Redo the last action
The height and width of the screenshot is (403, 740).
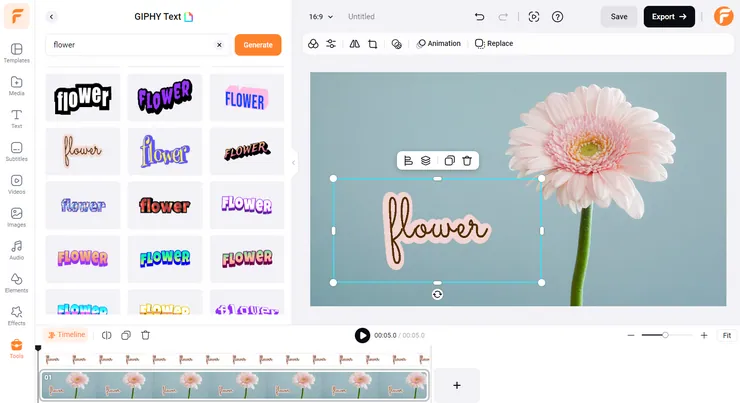pyautogui.click(x=503, y=17)
